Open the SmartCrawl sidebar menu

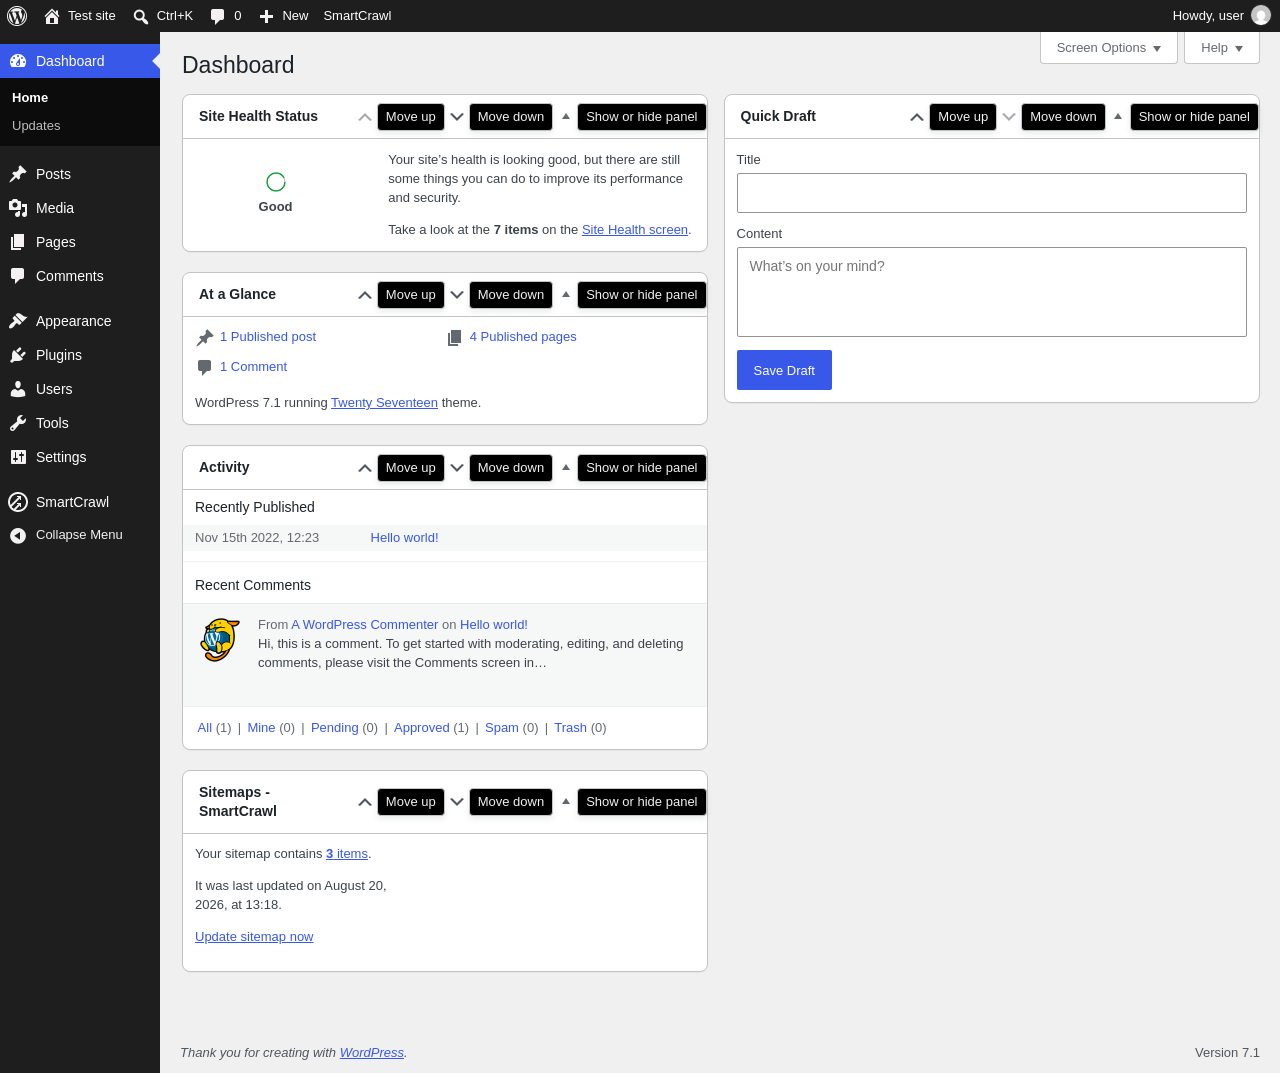(x=80, y=502)
